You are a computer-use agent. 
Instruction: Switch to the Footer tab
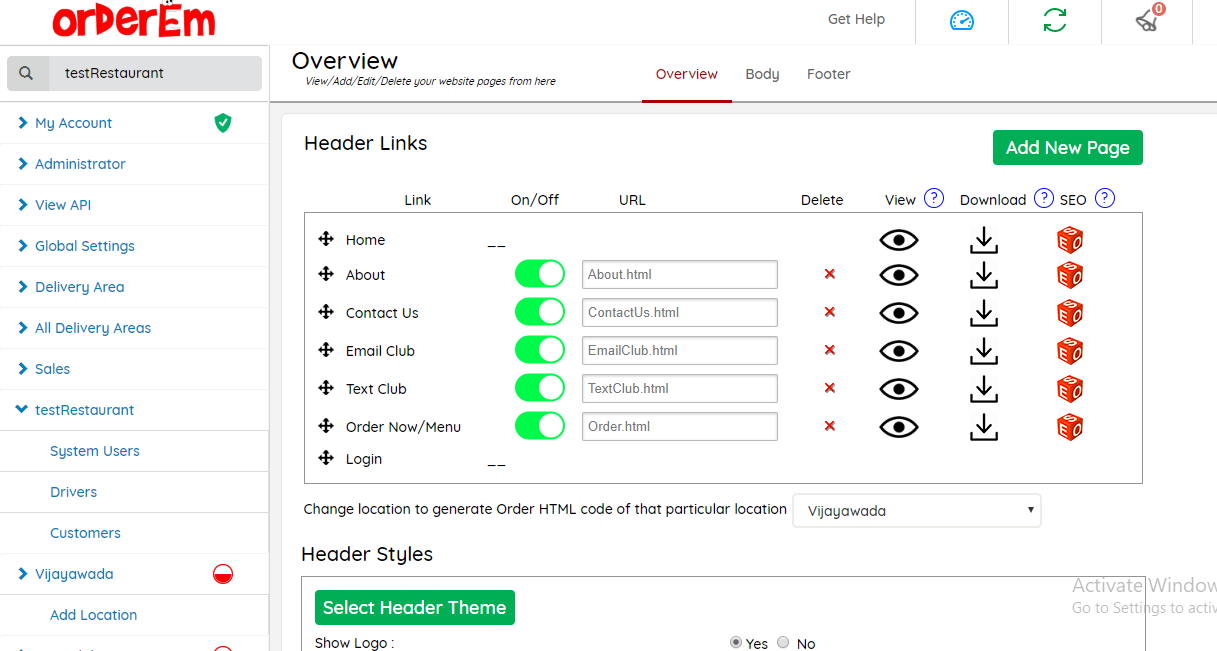(x=828, y=74)
